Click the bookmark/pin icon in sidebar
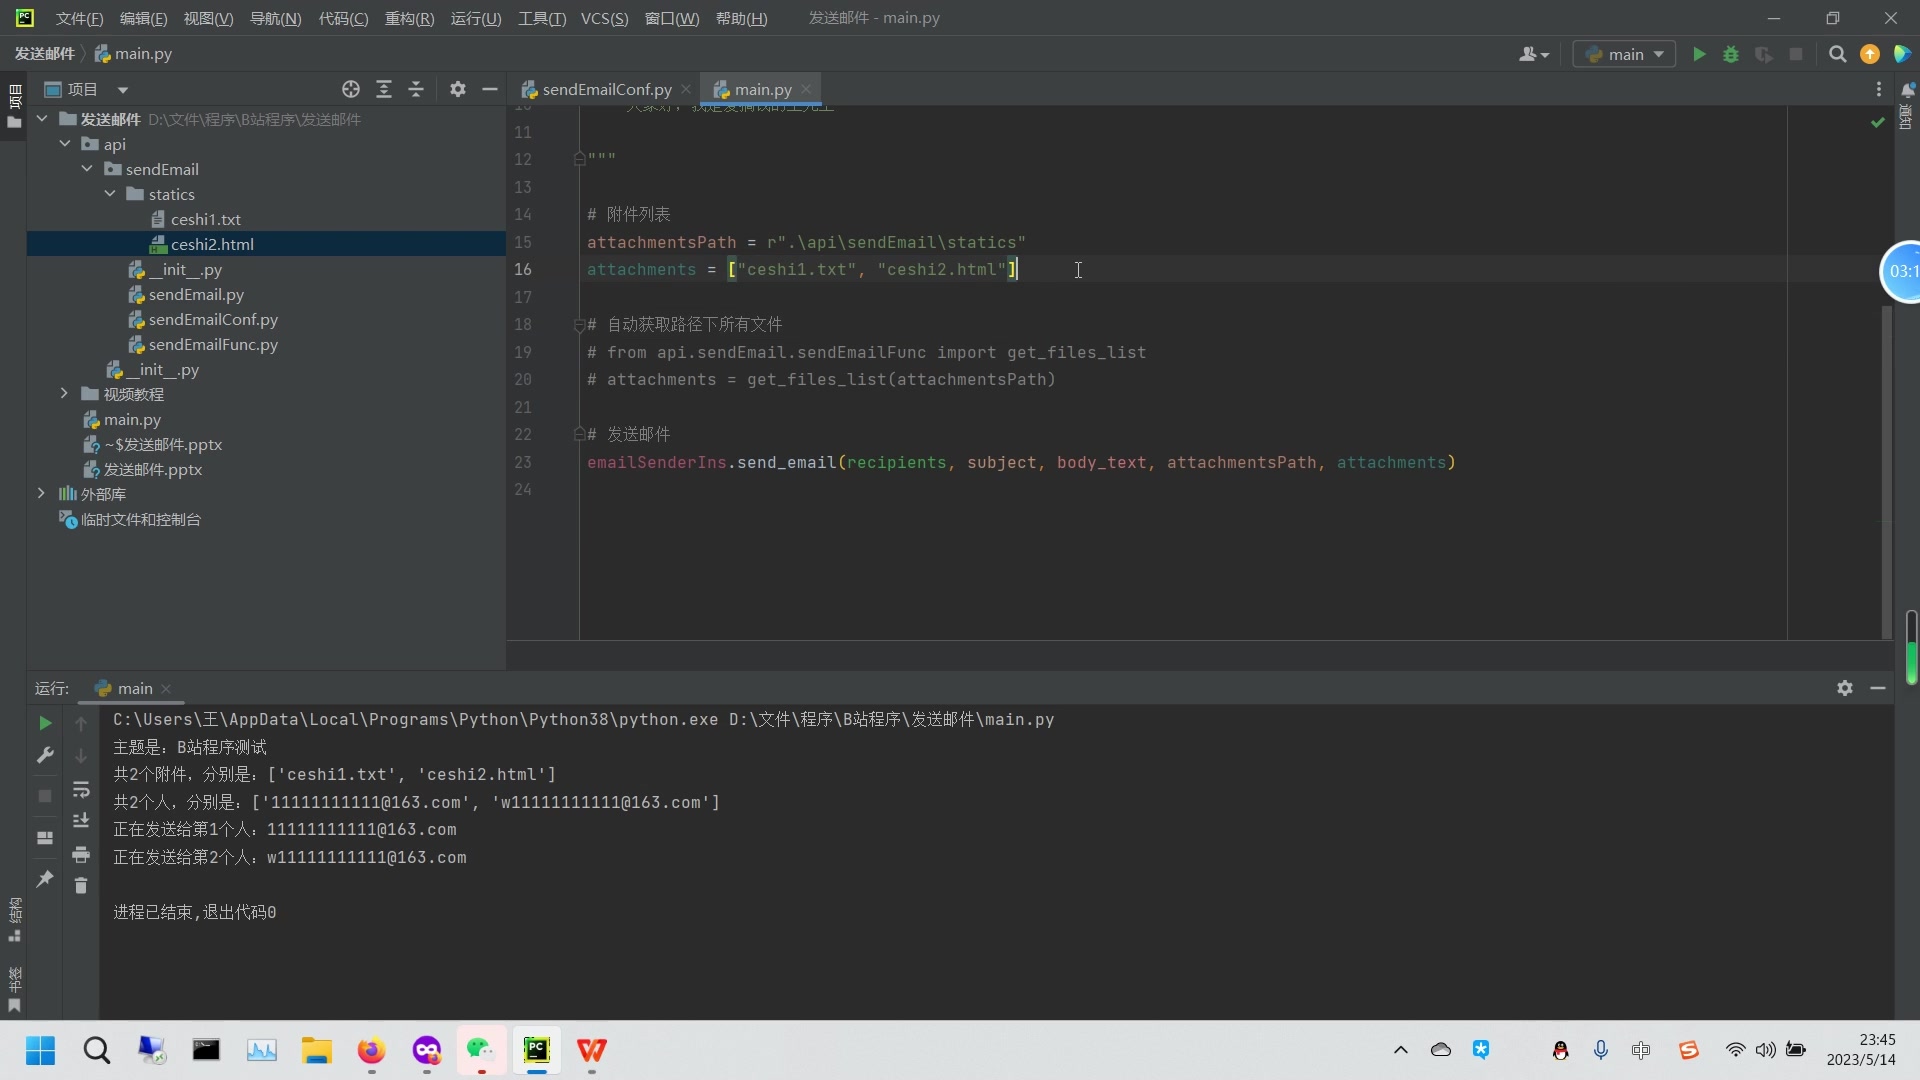The height and width of the screenshot is (1080, 1920). tap(45, 882)
